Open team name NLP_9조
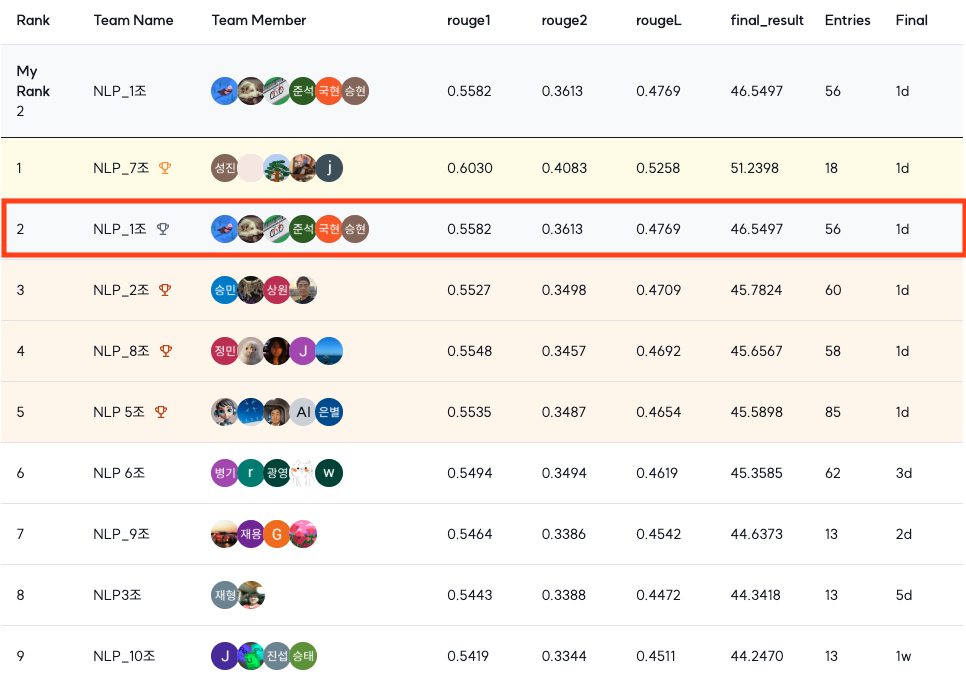 [121, 533]
